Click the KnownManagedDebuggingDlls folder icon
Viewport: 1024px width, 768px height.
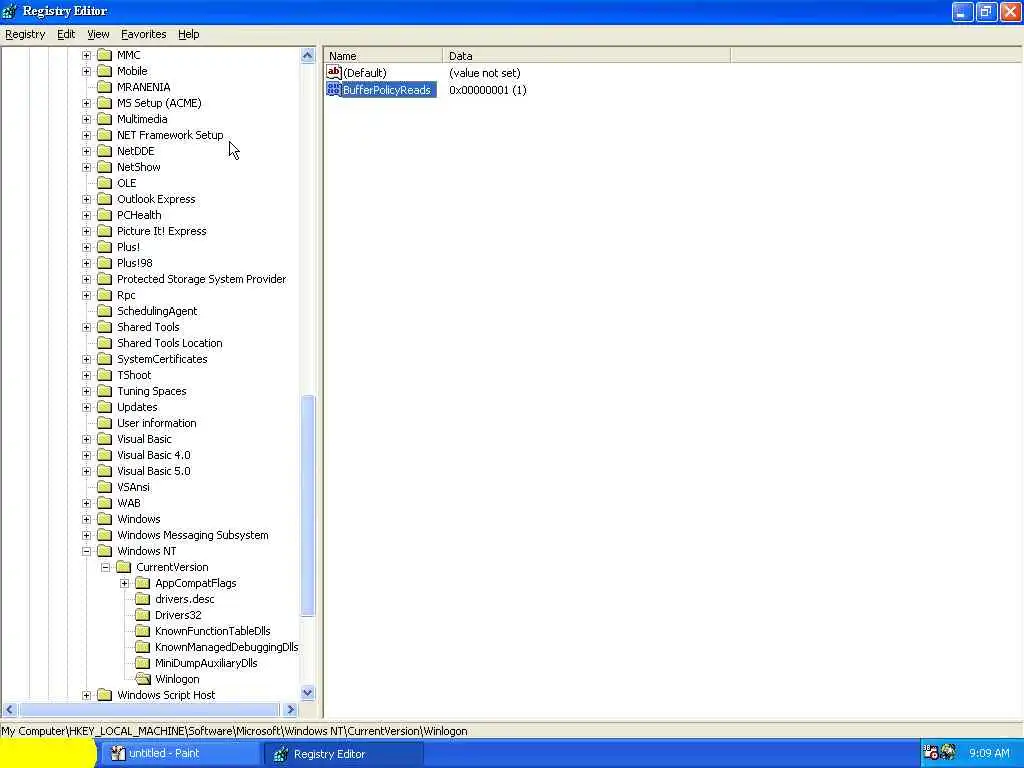tap(142, 647)
